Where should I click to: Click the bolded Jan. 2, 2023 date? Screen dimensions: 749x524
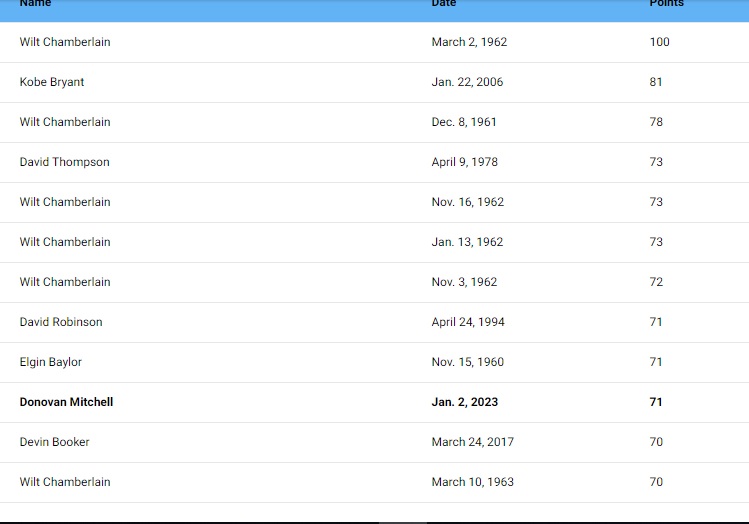tap(465, 402)
